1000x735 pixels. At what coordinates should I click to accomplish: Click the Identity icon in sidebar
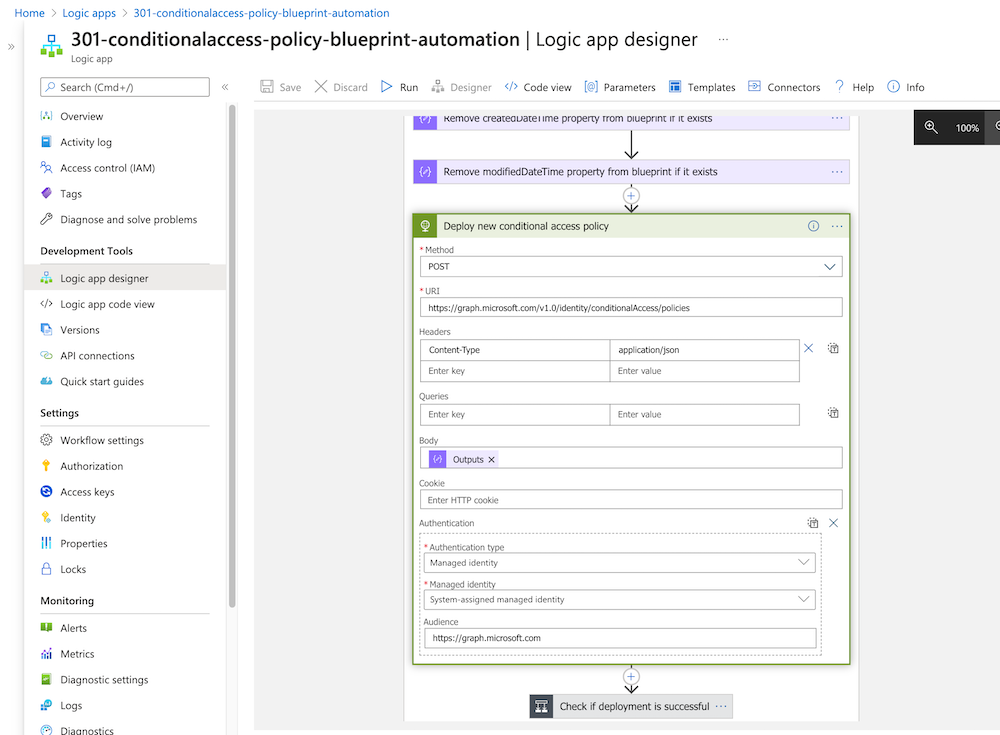(x=46, y=517)
